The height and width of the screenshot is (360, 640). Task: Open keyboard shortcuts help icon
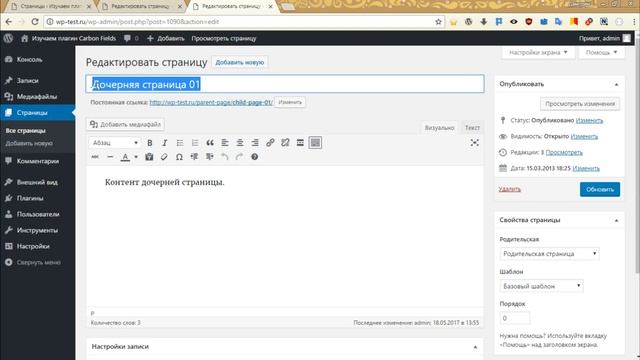pyautogui.click(x=254, y=157)
